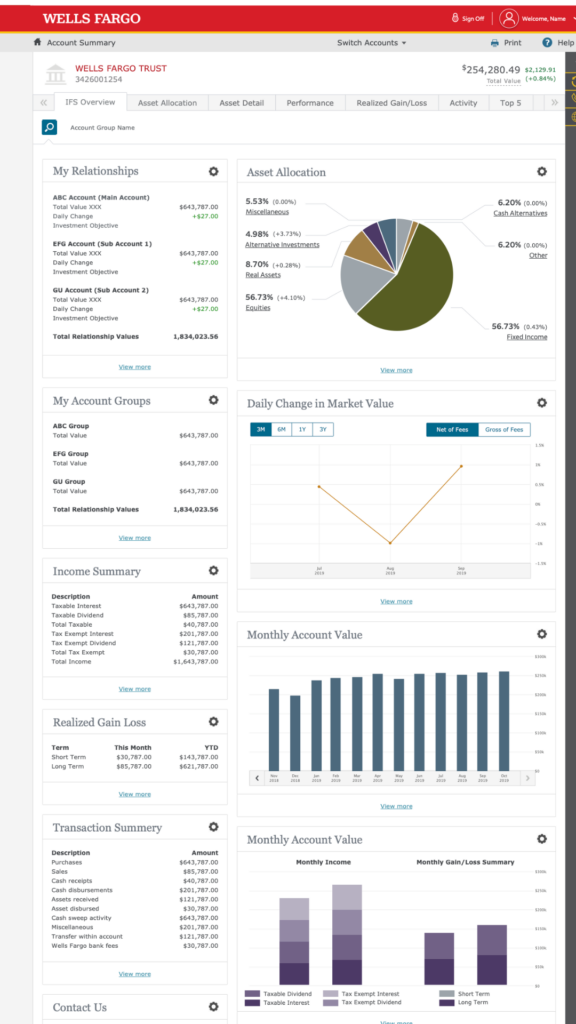Click the Taxable Dividend legend swatch
This screenshot has height=1024, width=576.
tap(253, 993)
